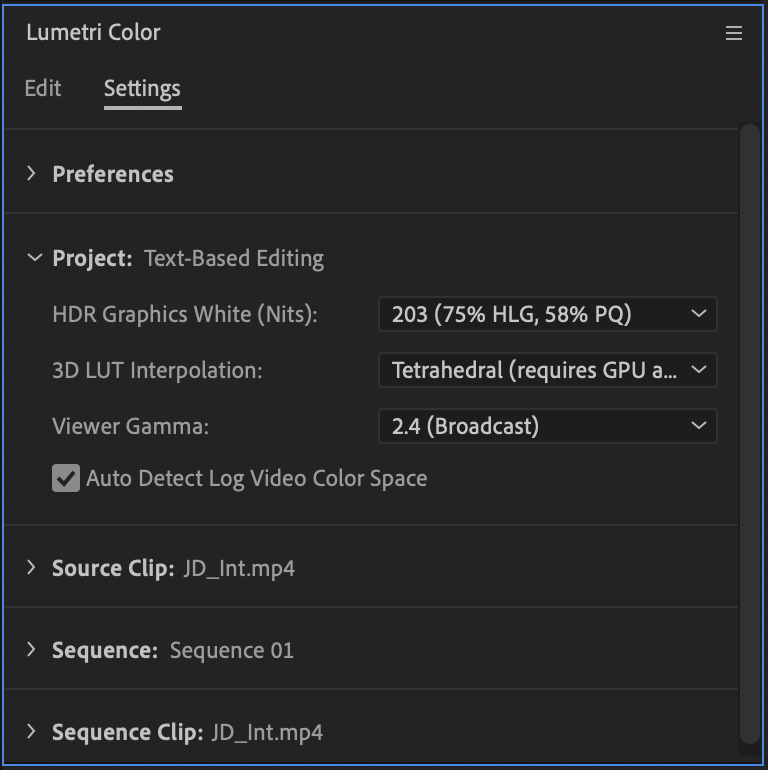This screenshot has height=770, width=768.
Task: Expand the Sequence Clip section chevron
Action: tap(32, 732)
